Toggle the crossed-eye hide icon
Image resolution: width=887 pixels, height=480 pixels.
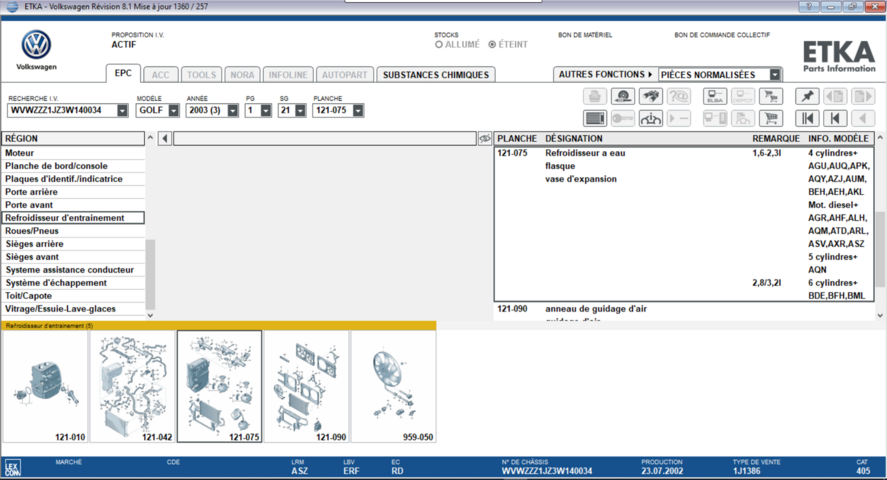pyautogui.click(x=485, y=139)
